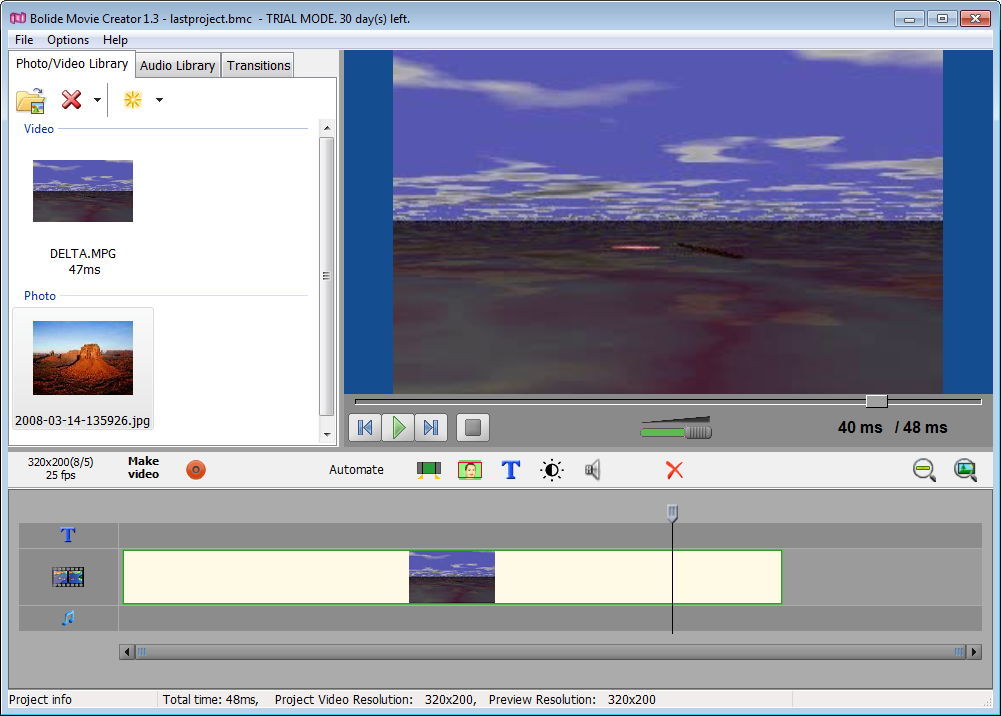Click the / 48 ms total duration readout
Image resolution: width=1001 pixels, height=716 pixels.
921,428
